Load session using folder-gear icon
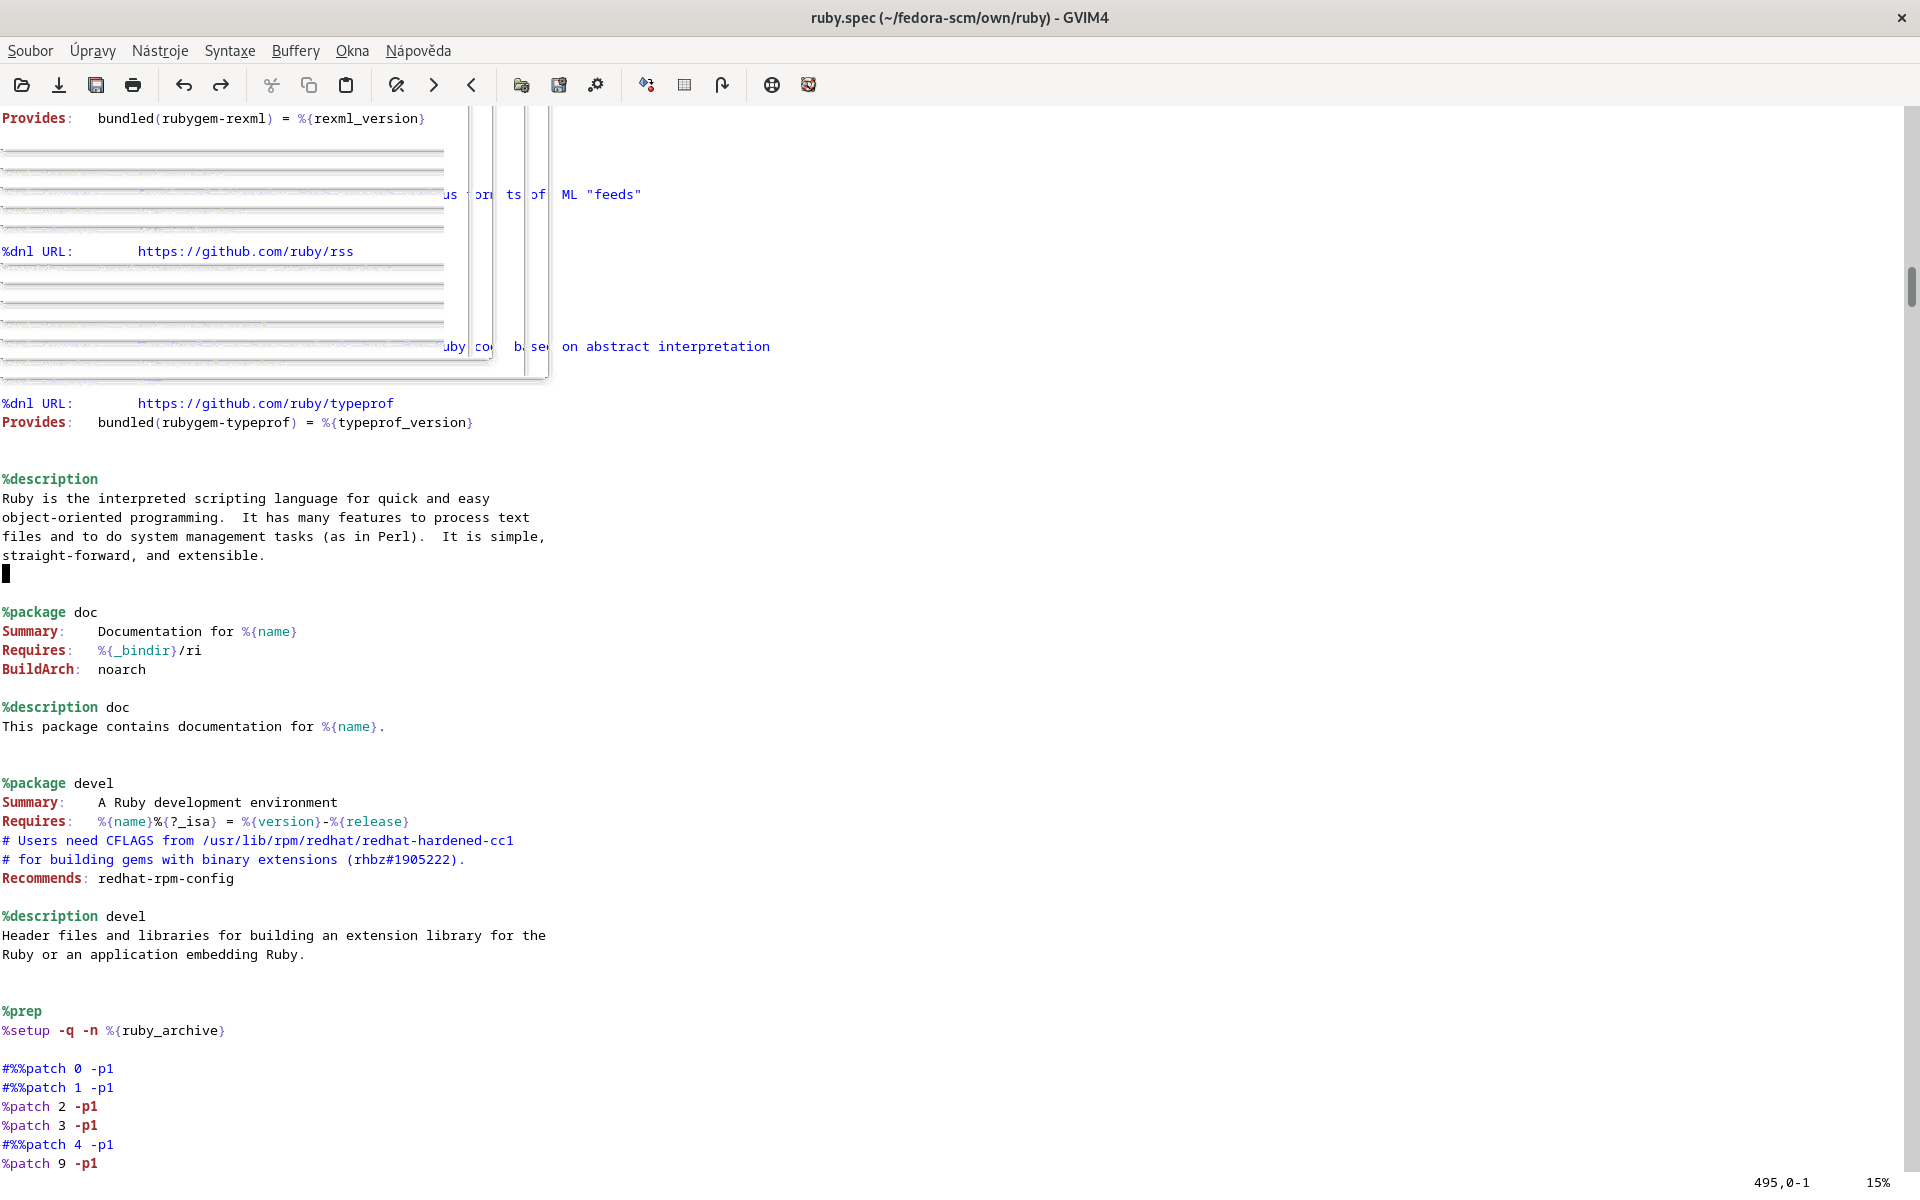The image size is (1920, 1200). (522, 85)
